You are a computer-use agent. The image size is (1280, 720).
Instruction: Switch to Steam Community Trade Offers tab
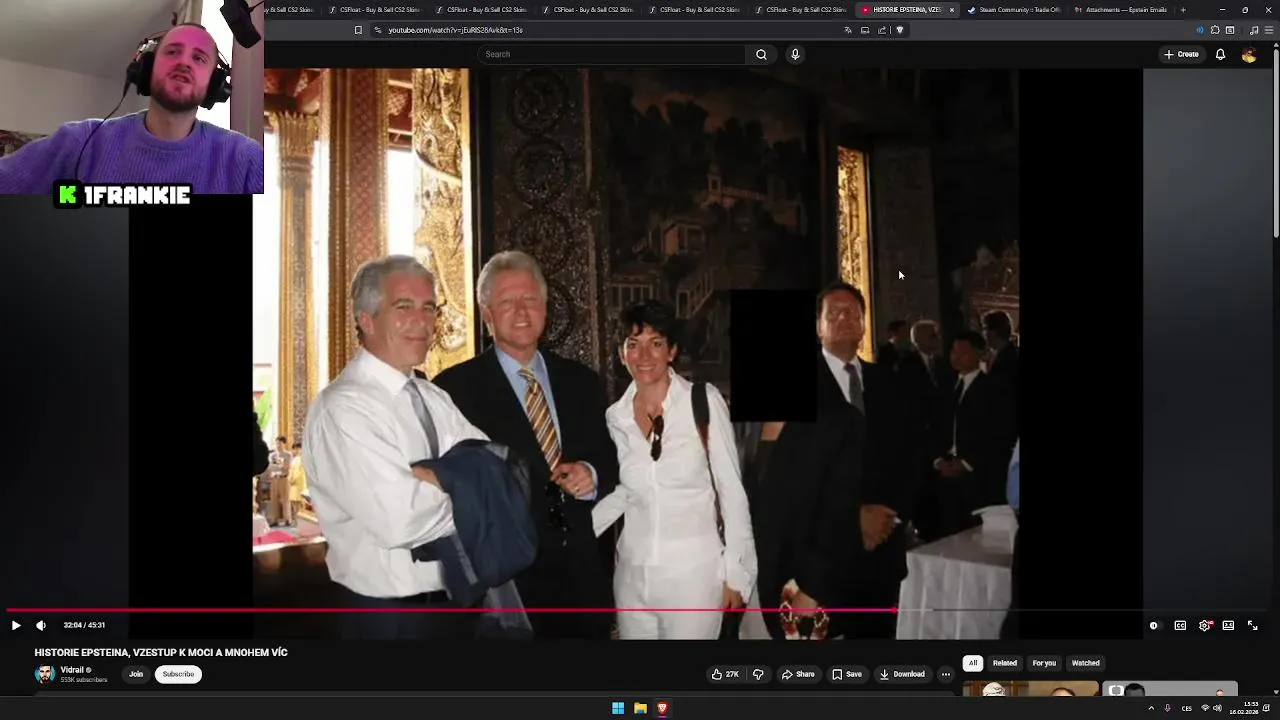coord(1014,10)
